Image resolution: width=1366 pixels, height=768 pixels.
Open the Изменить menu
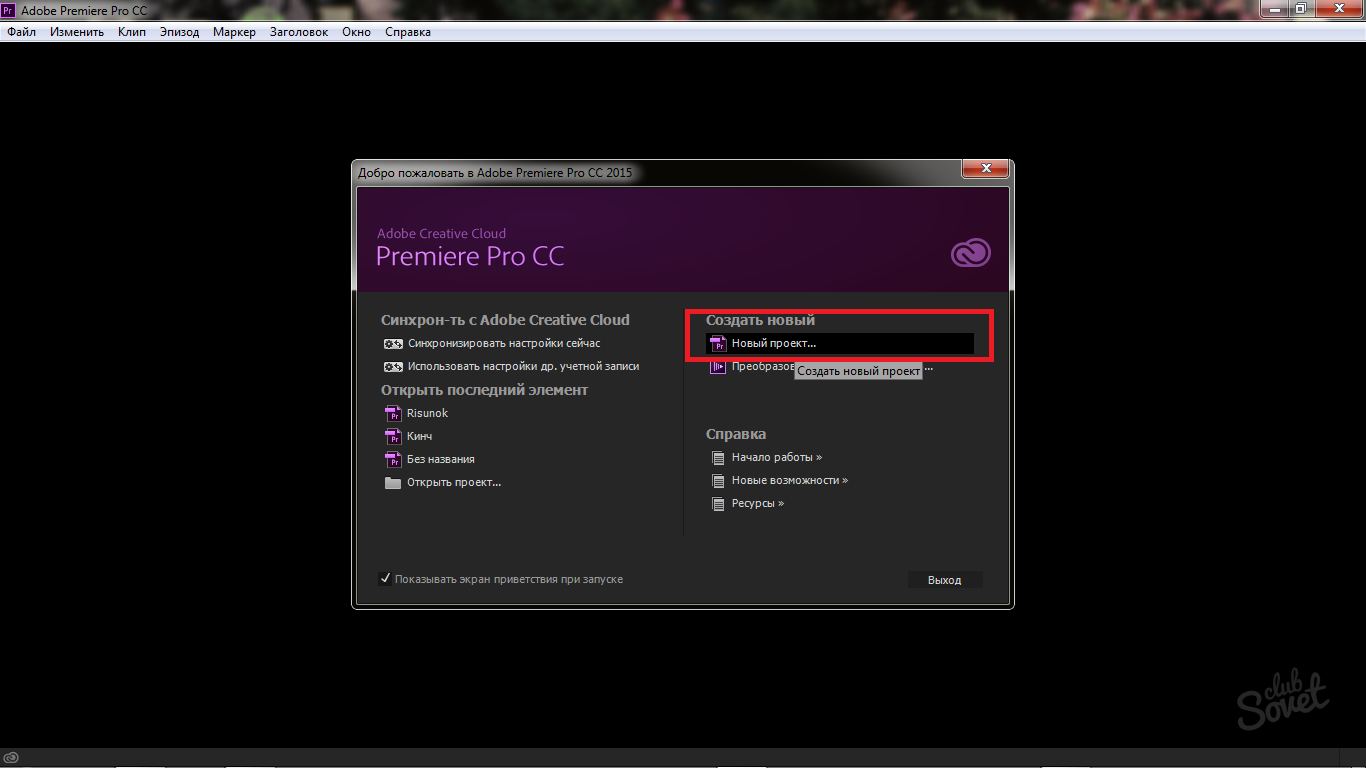coord(77,32)
